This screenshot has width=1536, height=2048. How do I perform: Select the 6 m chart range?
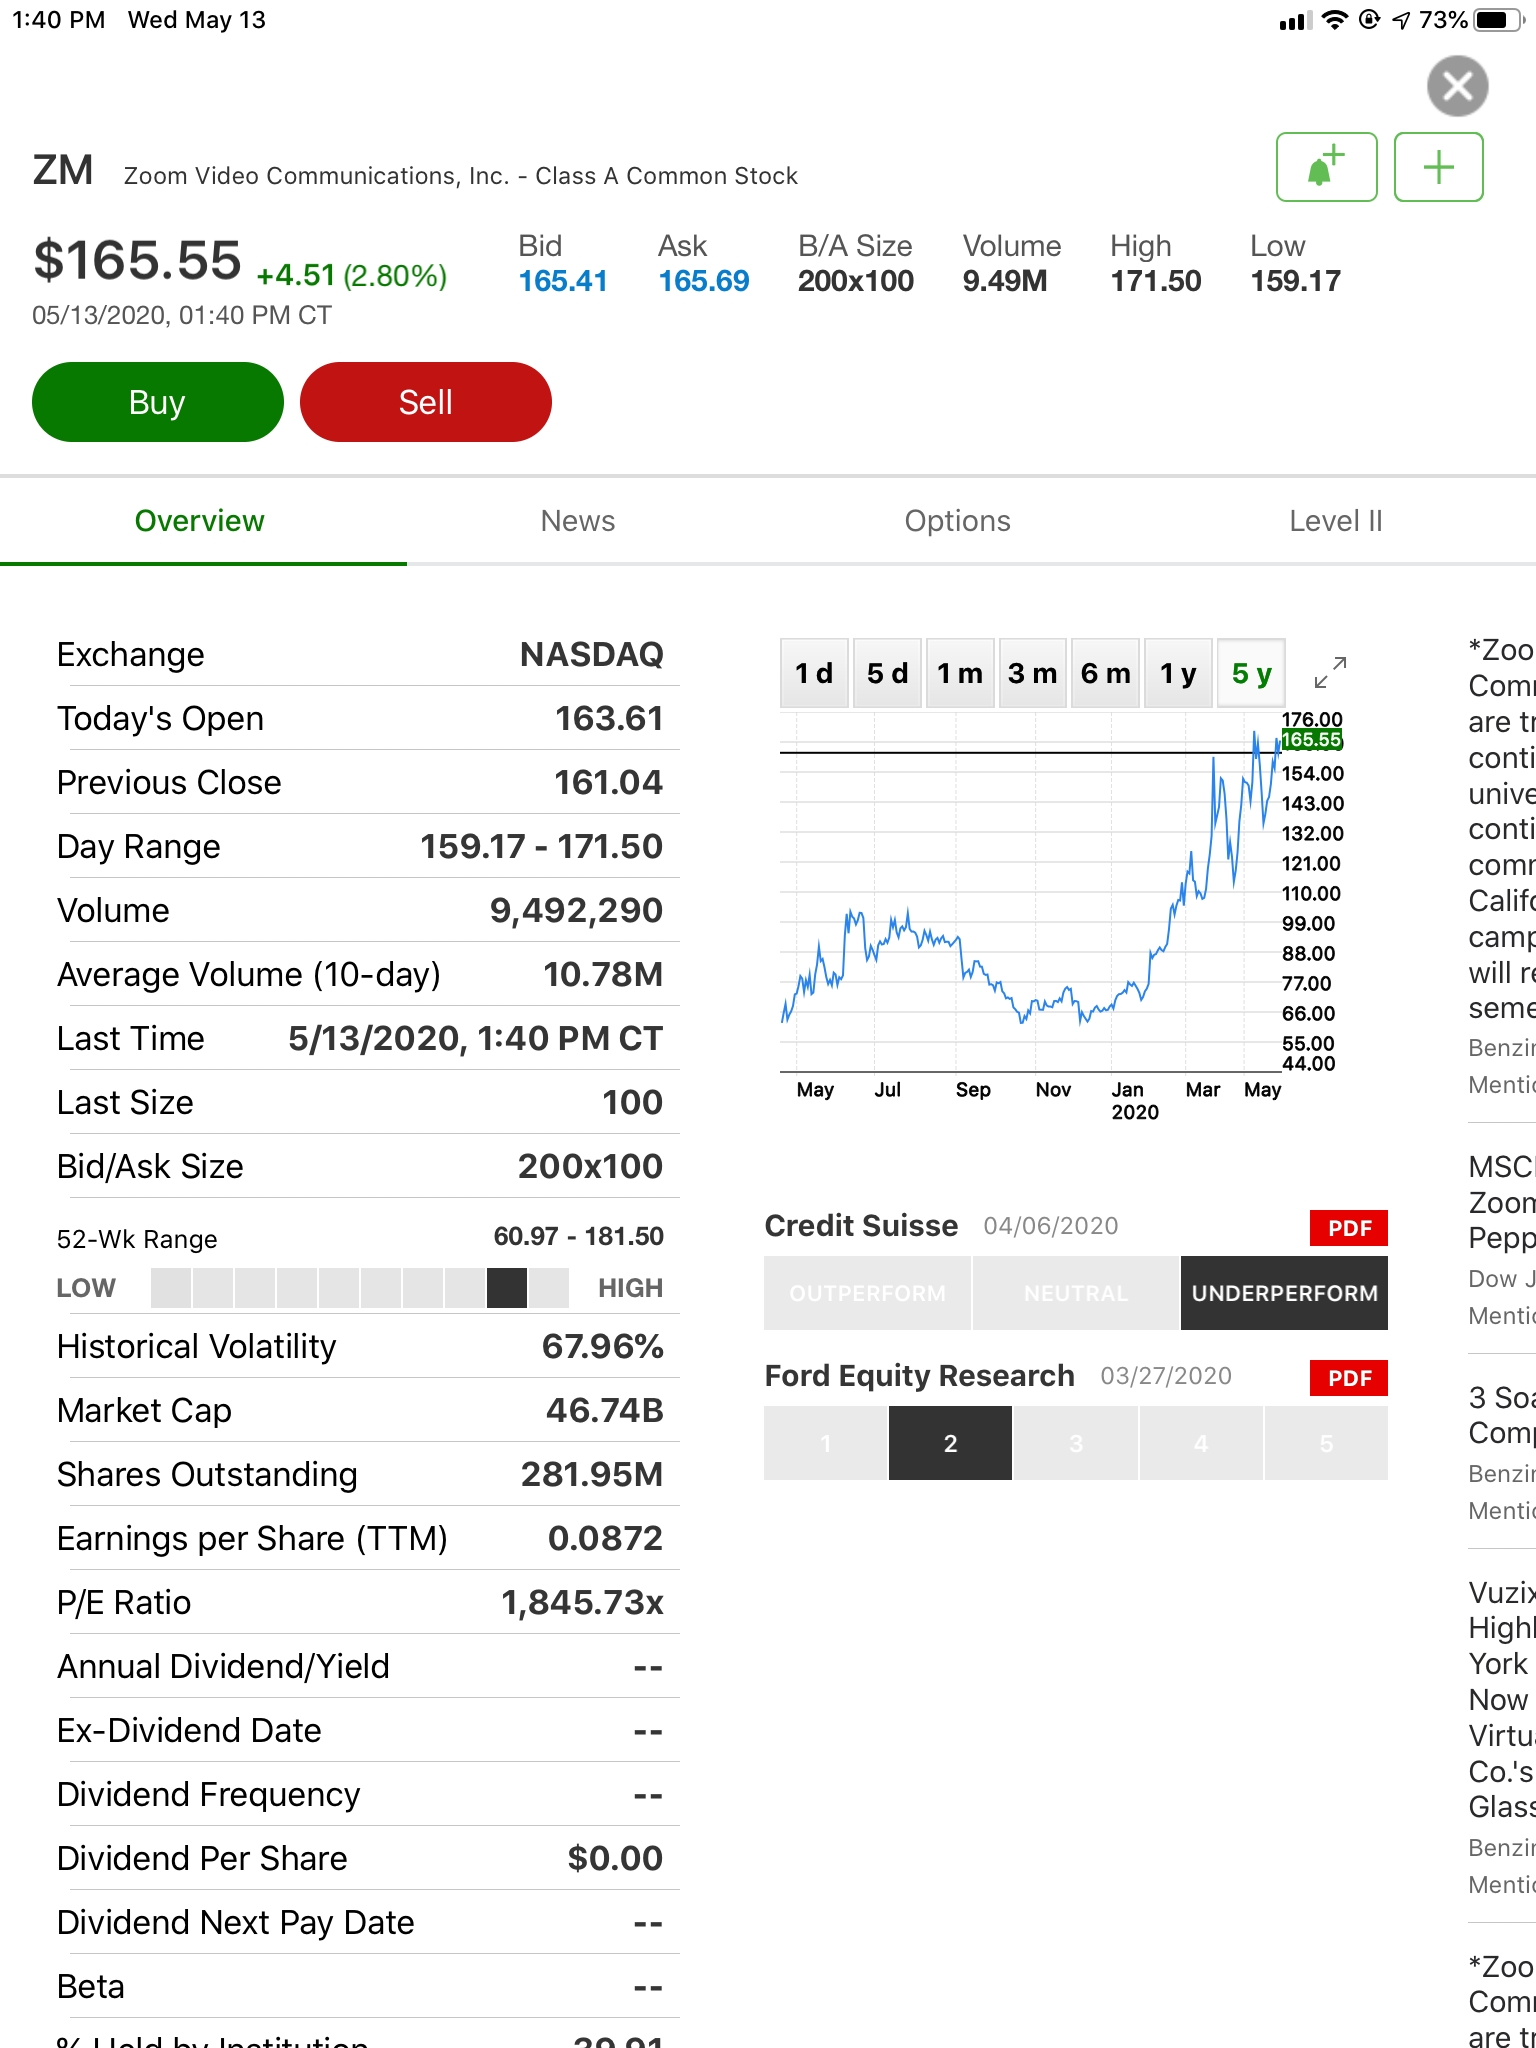pos(1106,673)
